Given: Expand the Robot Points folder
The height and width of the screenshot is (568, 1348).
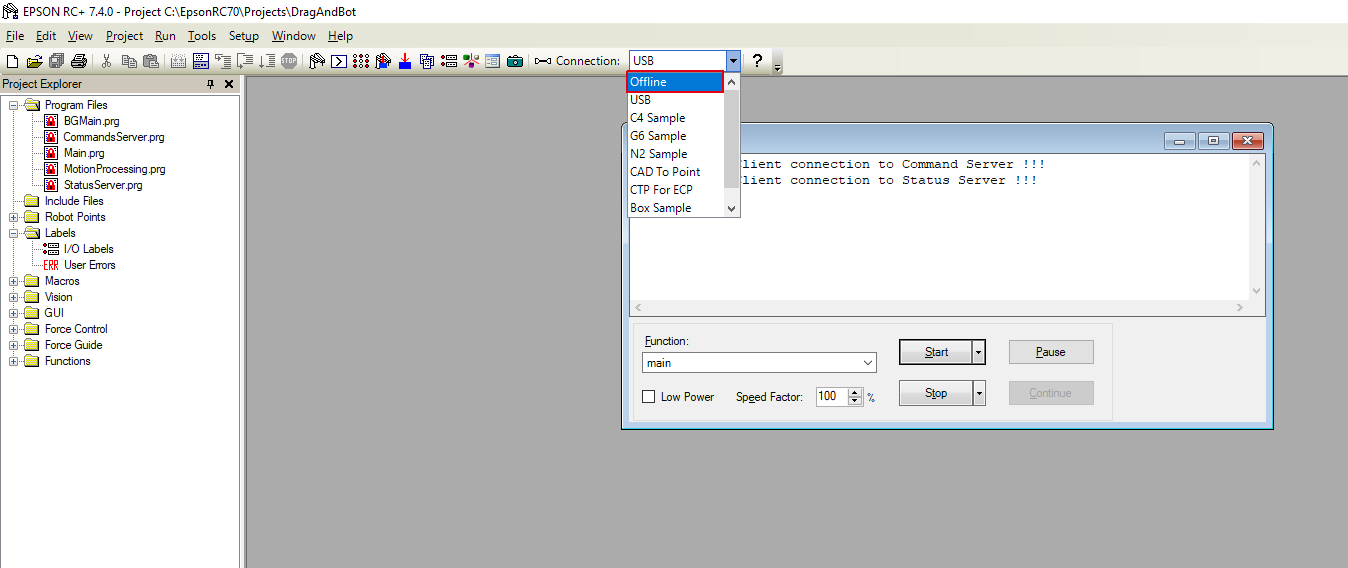Looking at the screenshot, I should 14,217.
